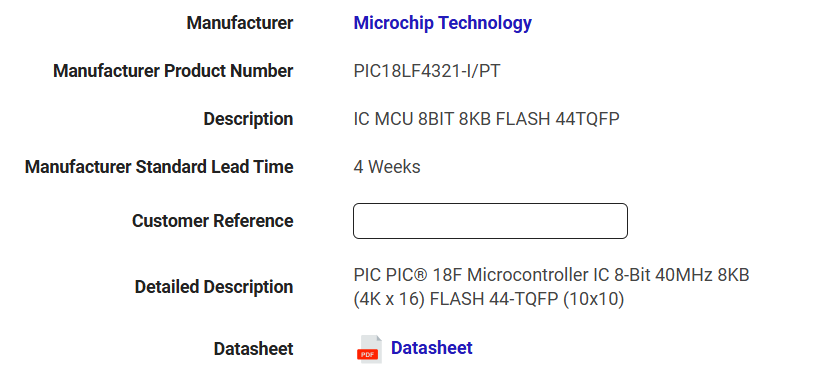Focus the Customer Reference input field
Screen dimensions: 822x375
tap(490, 221)
